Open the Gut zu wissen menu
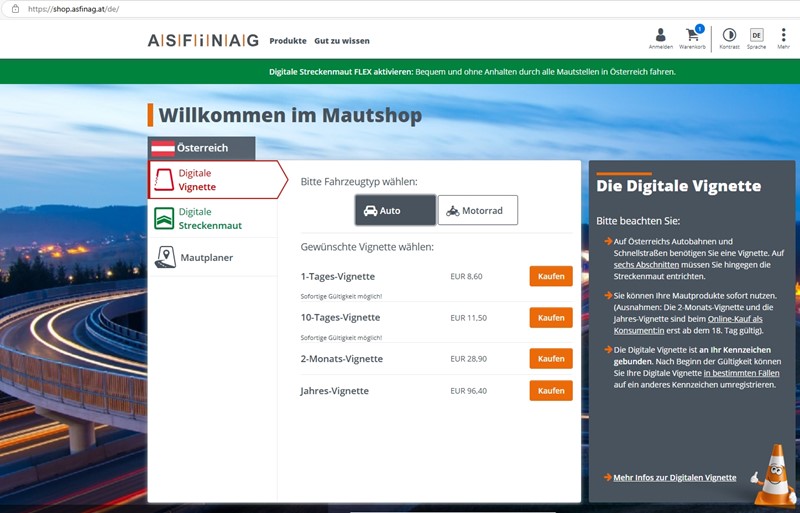The width and height of the screenshot is (800, 513). [x=341, y=41]
